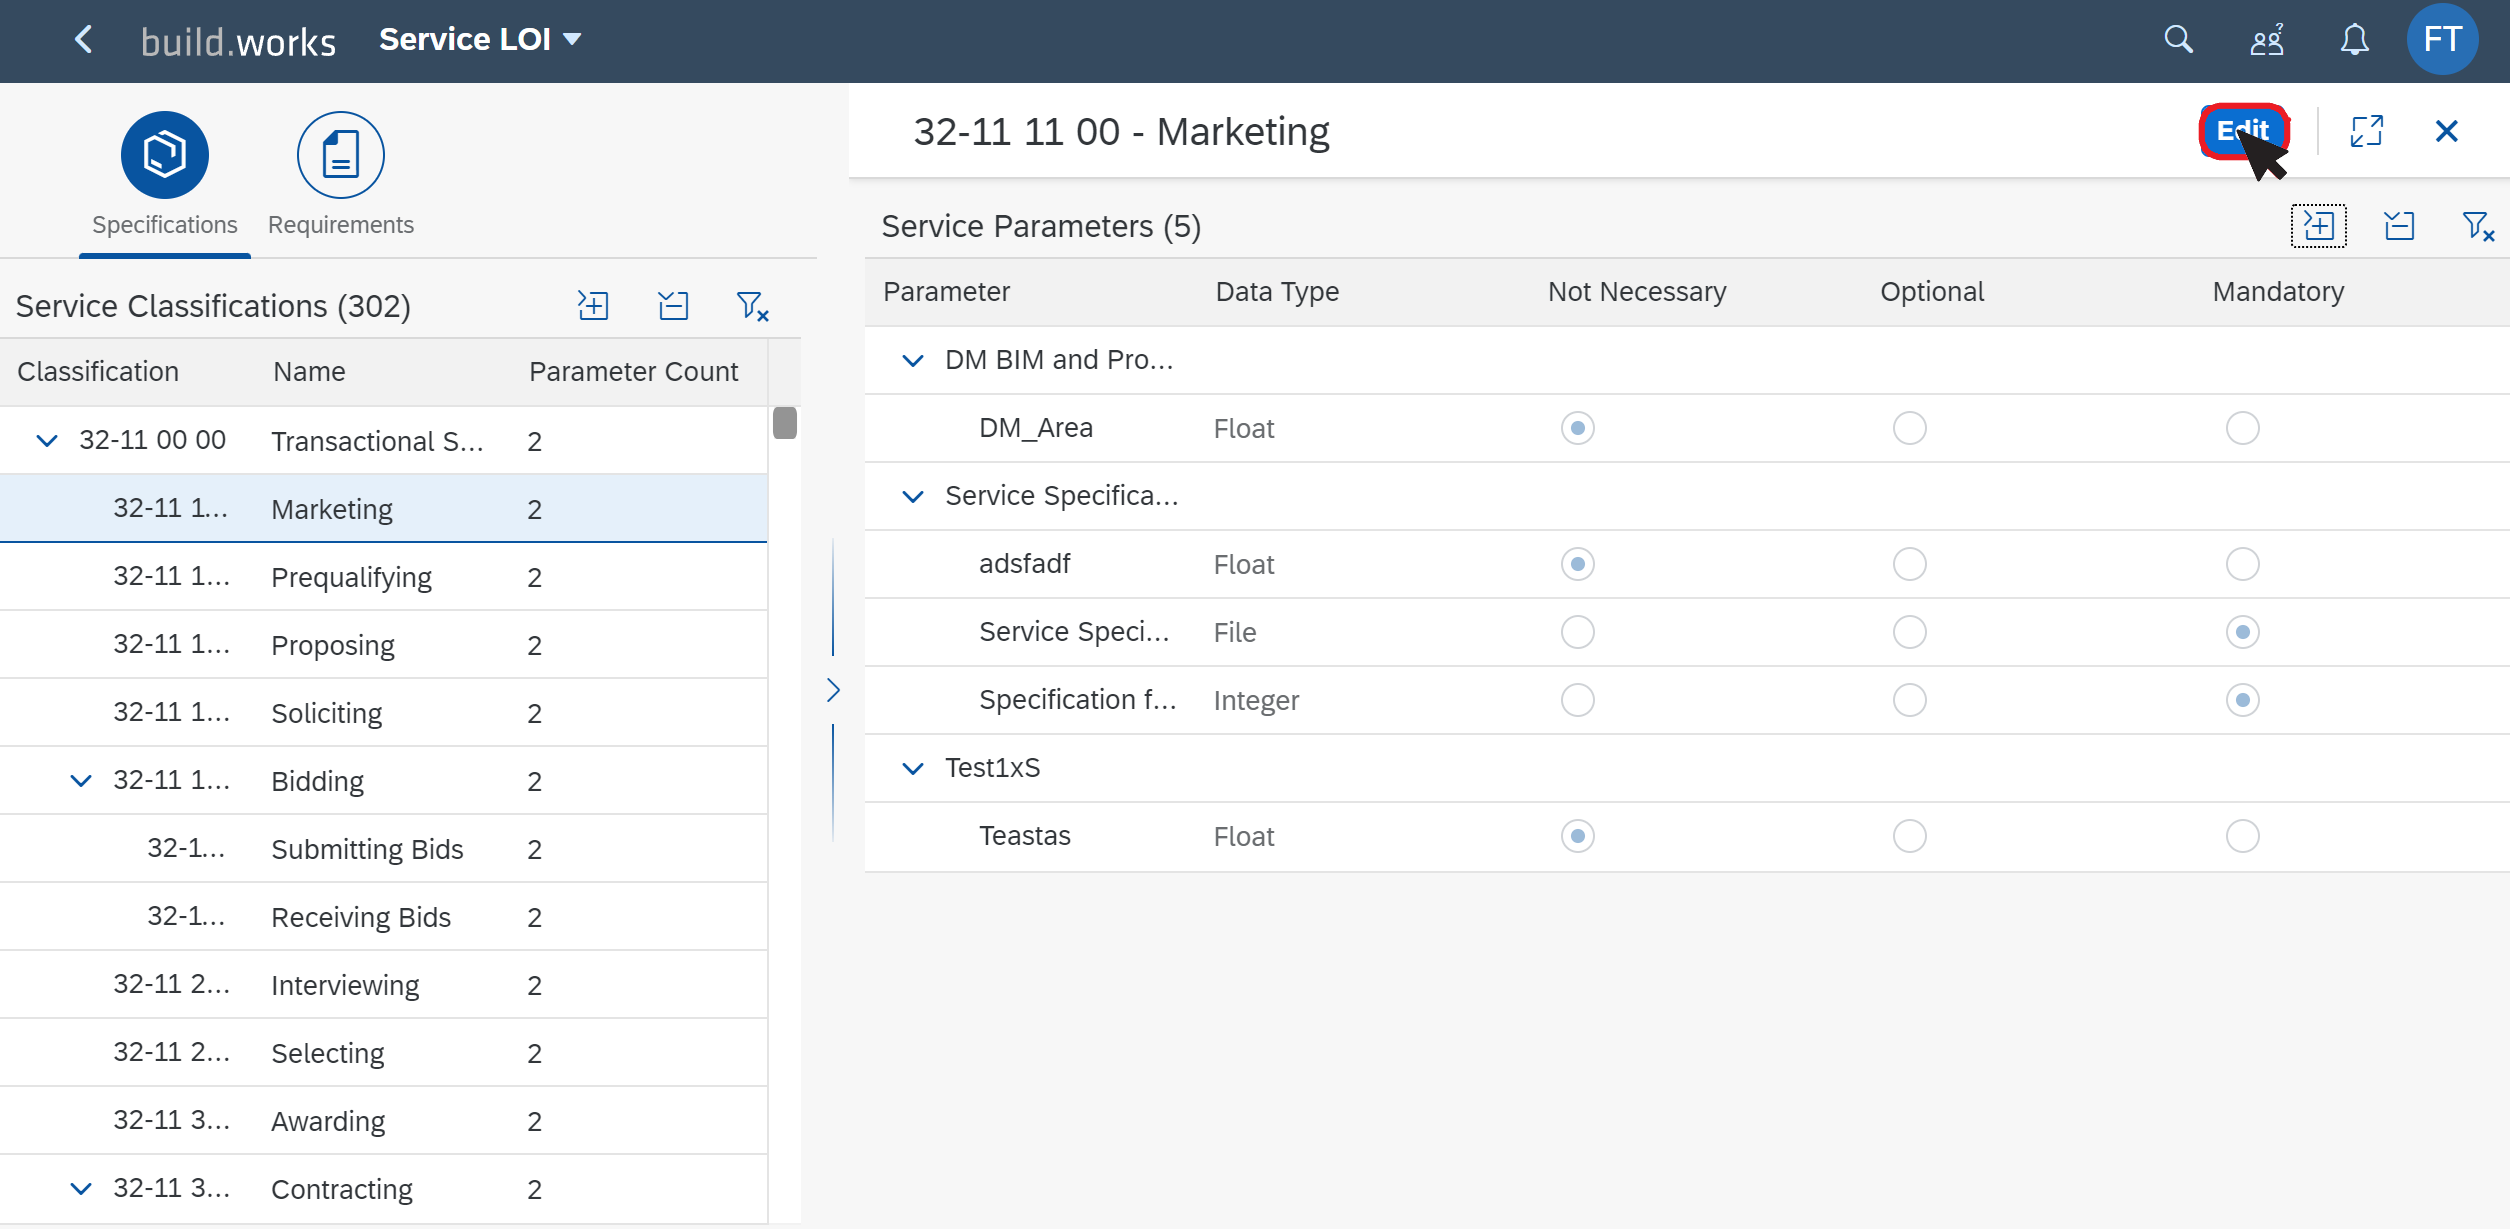Open the collaboration users icon in the header
This screenshot has height=1229, width=2510.
[2267, 40]
